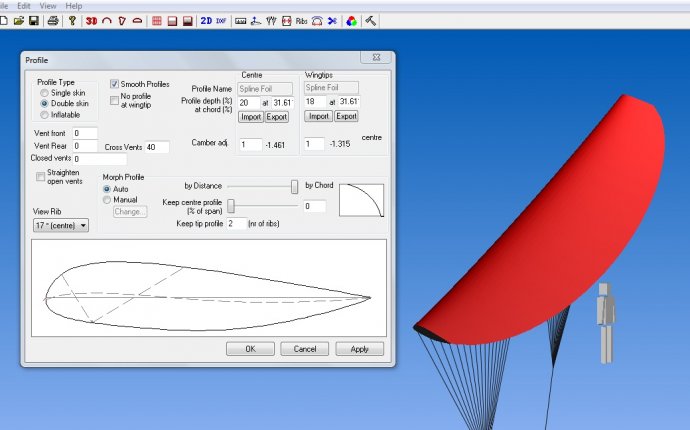Image resolution: width=690 pixels, height=430 pixels.
Task: Click the Keep tip profile field
Action: click(236, 224)
